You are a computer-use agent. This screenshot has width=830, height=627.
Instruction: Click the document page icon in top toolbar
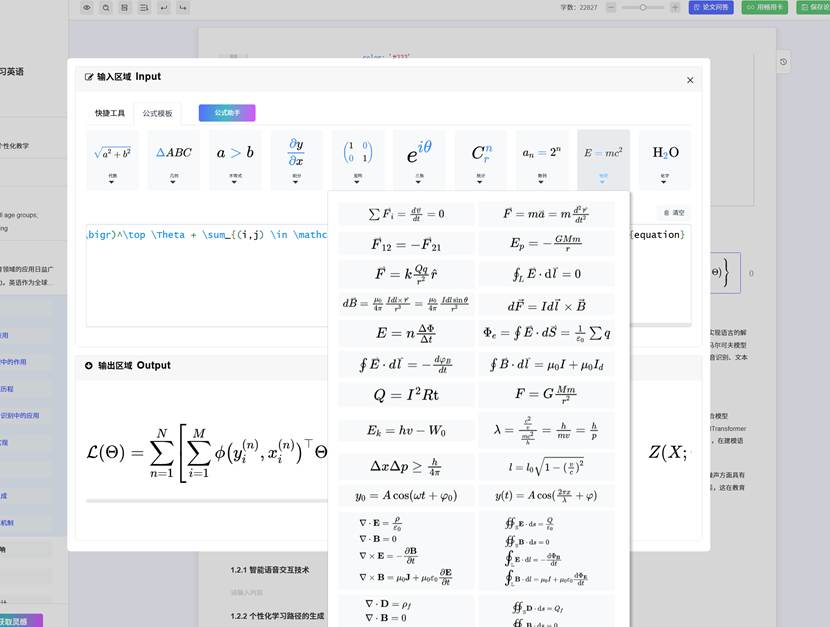pyautogui.click(x=124, y=7)
